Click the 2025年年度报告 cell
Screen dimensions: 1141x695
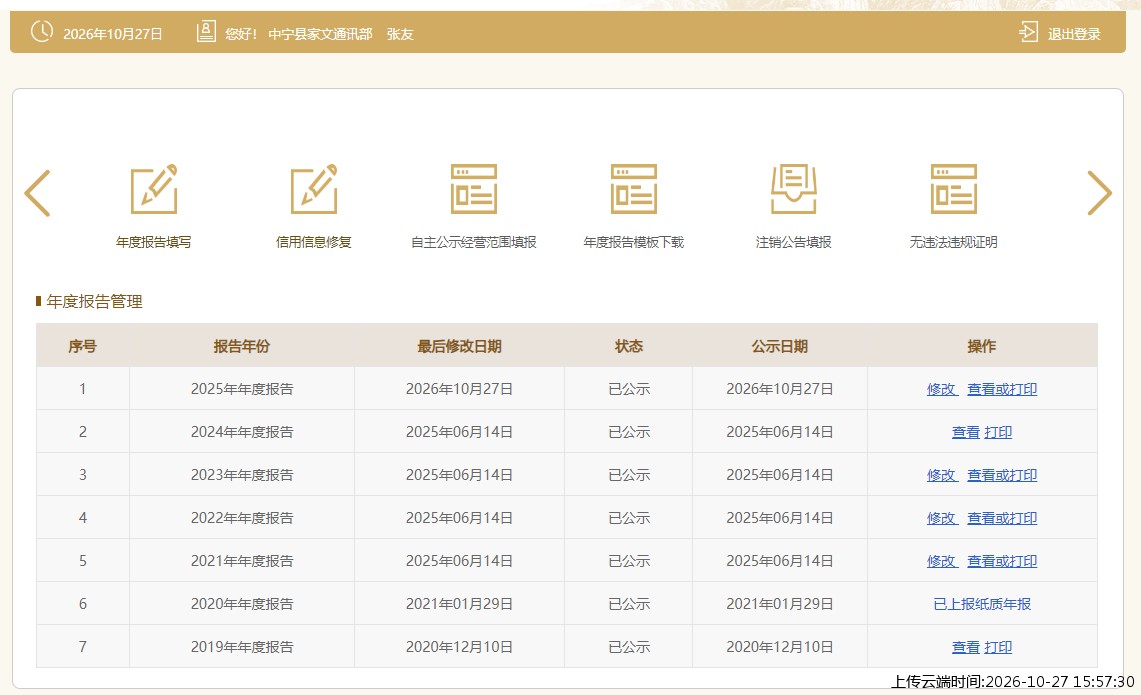(x=242, y=389)
